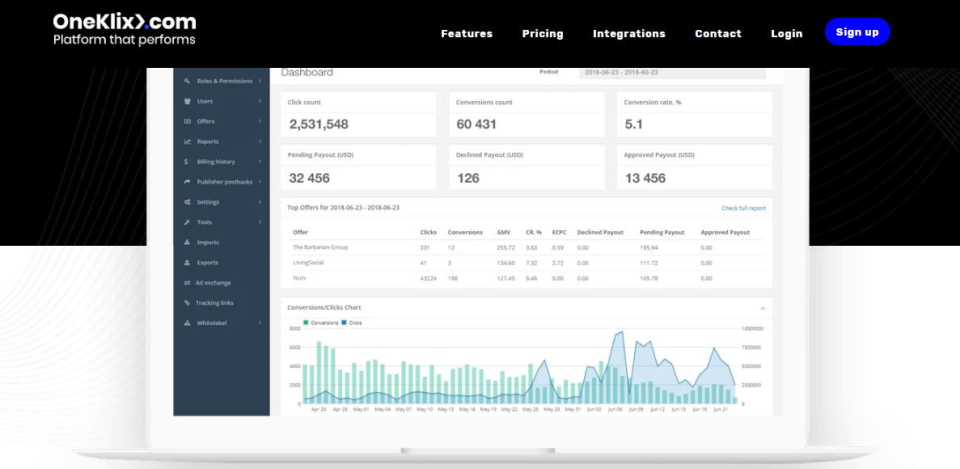The height and width of the screenshot is (469, 960).
Task: Select The Barbarian Group offer row
Action: click(x=527, y=247)
